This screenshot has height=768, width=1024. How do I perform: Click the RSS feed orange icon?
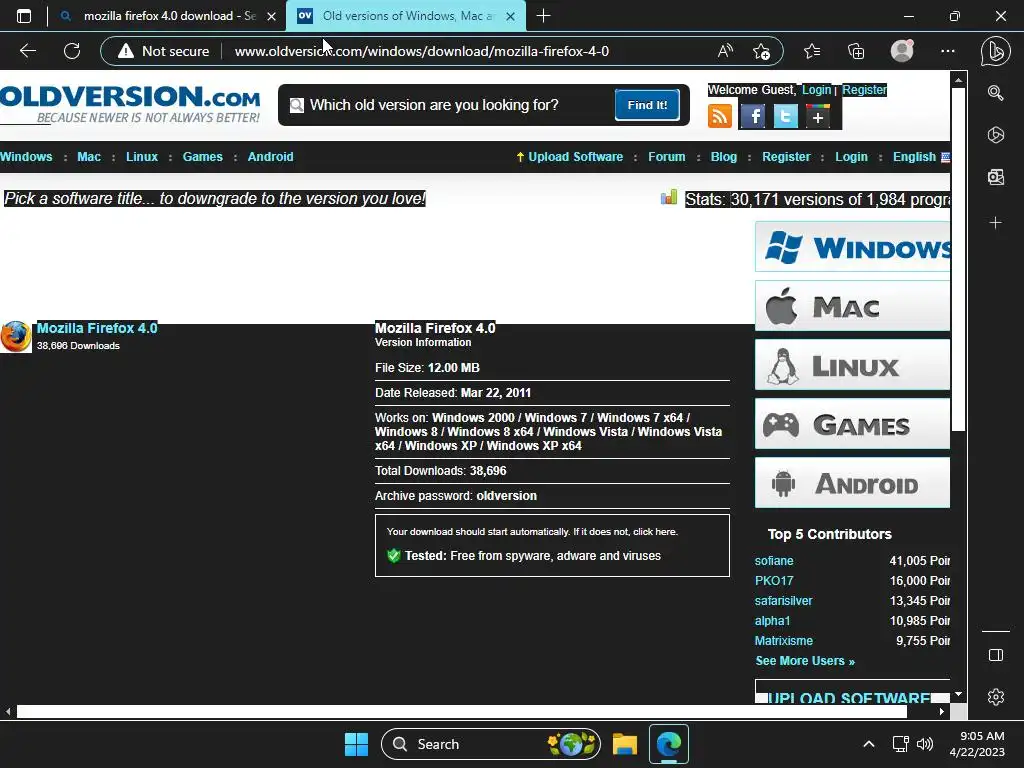coord(720,116)
